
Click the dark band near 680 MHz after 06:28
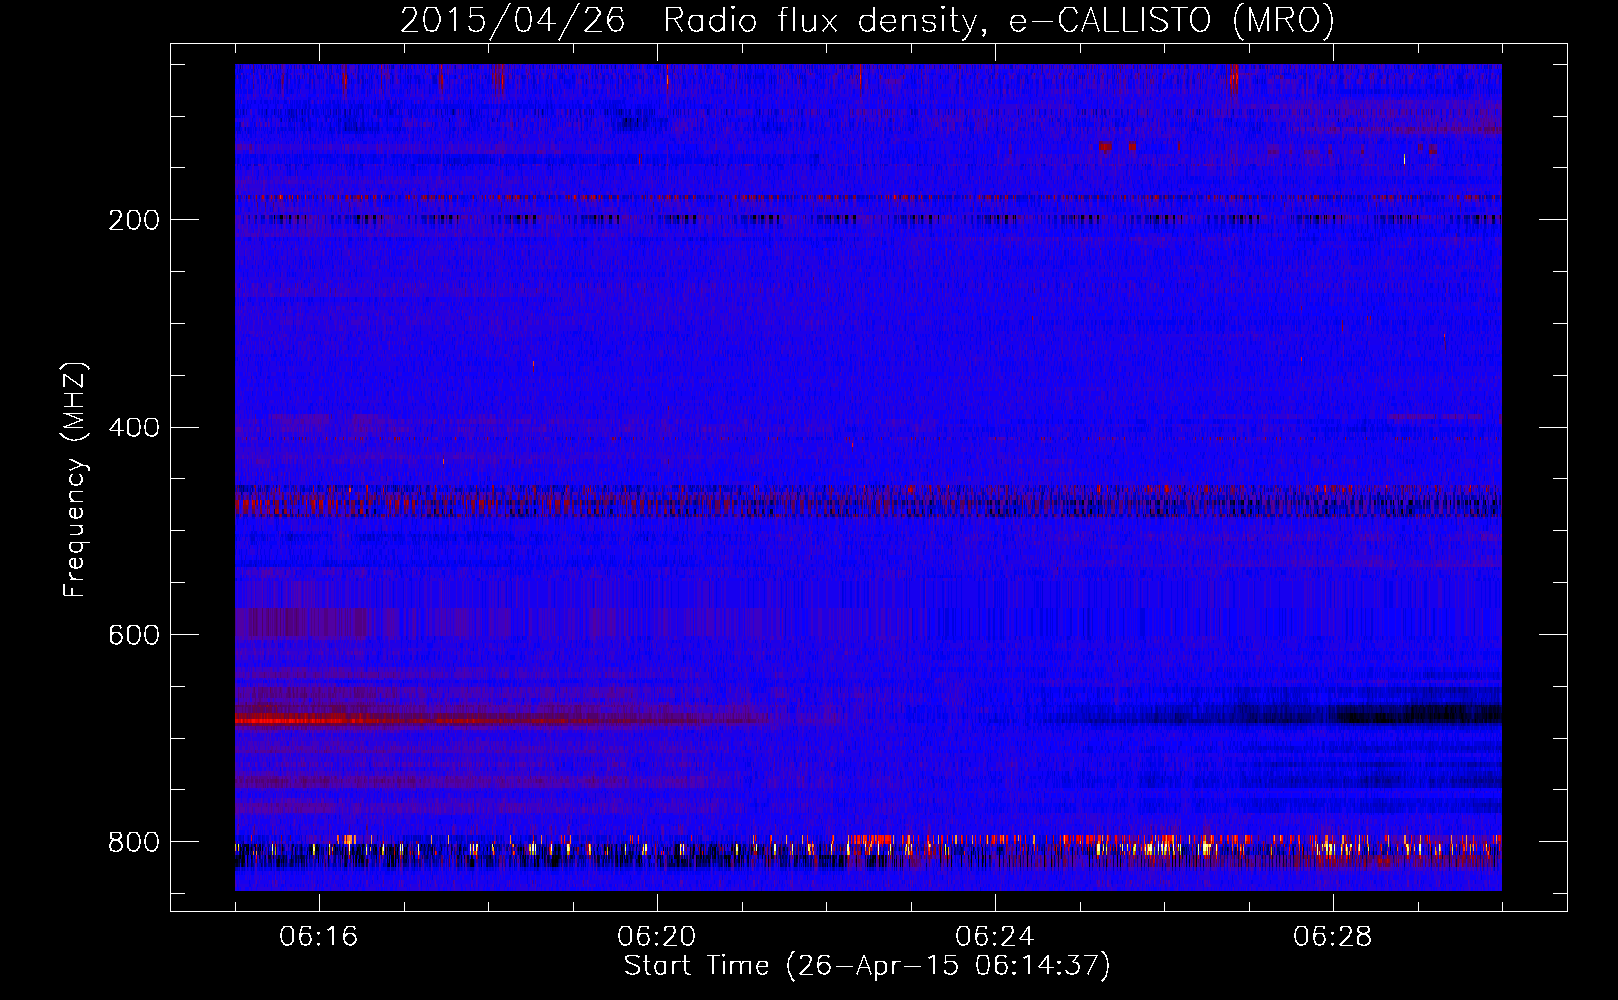click(x=1418, y=714)
